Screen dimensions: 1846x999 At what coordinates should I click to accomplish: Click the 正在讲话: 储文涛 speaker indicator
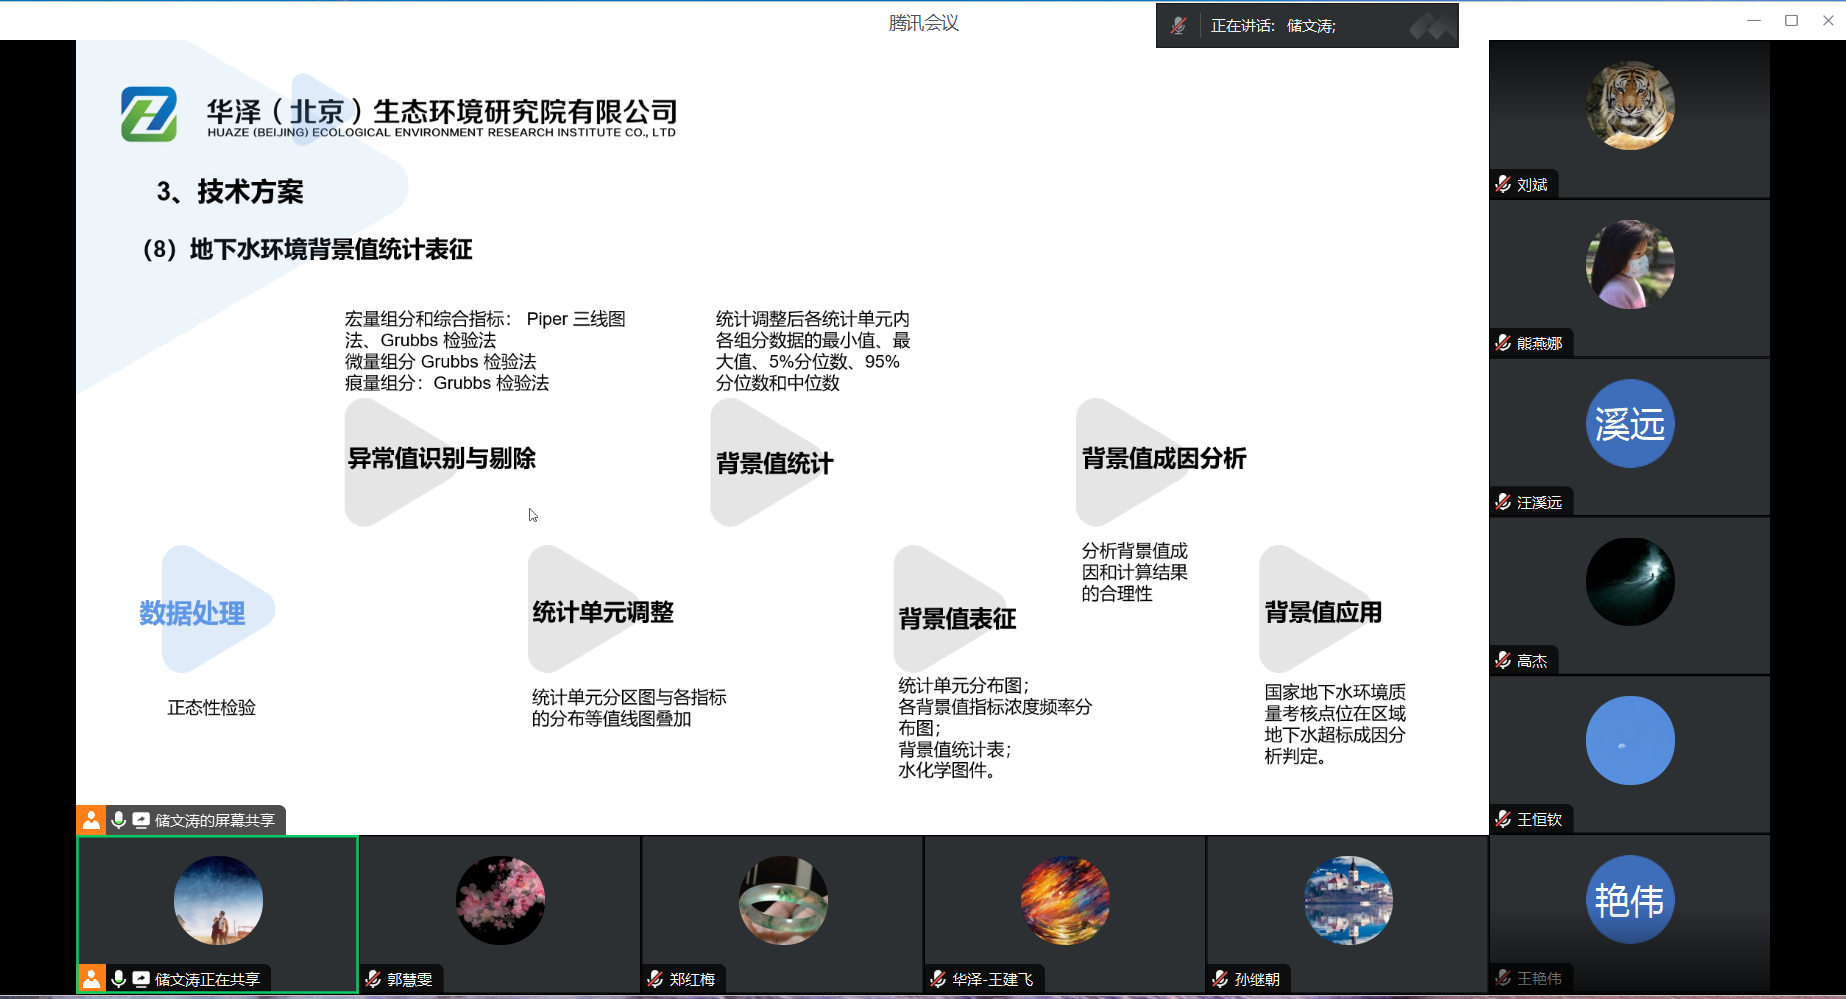point(1273,26)
